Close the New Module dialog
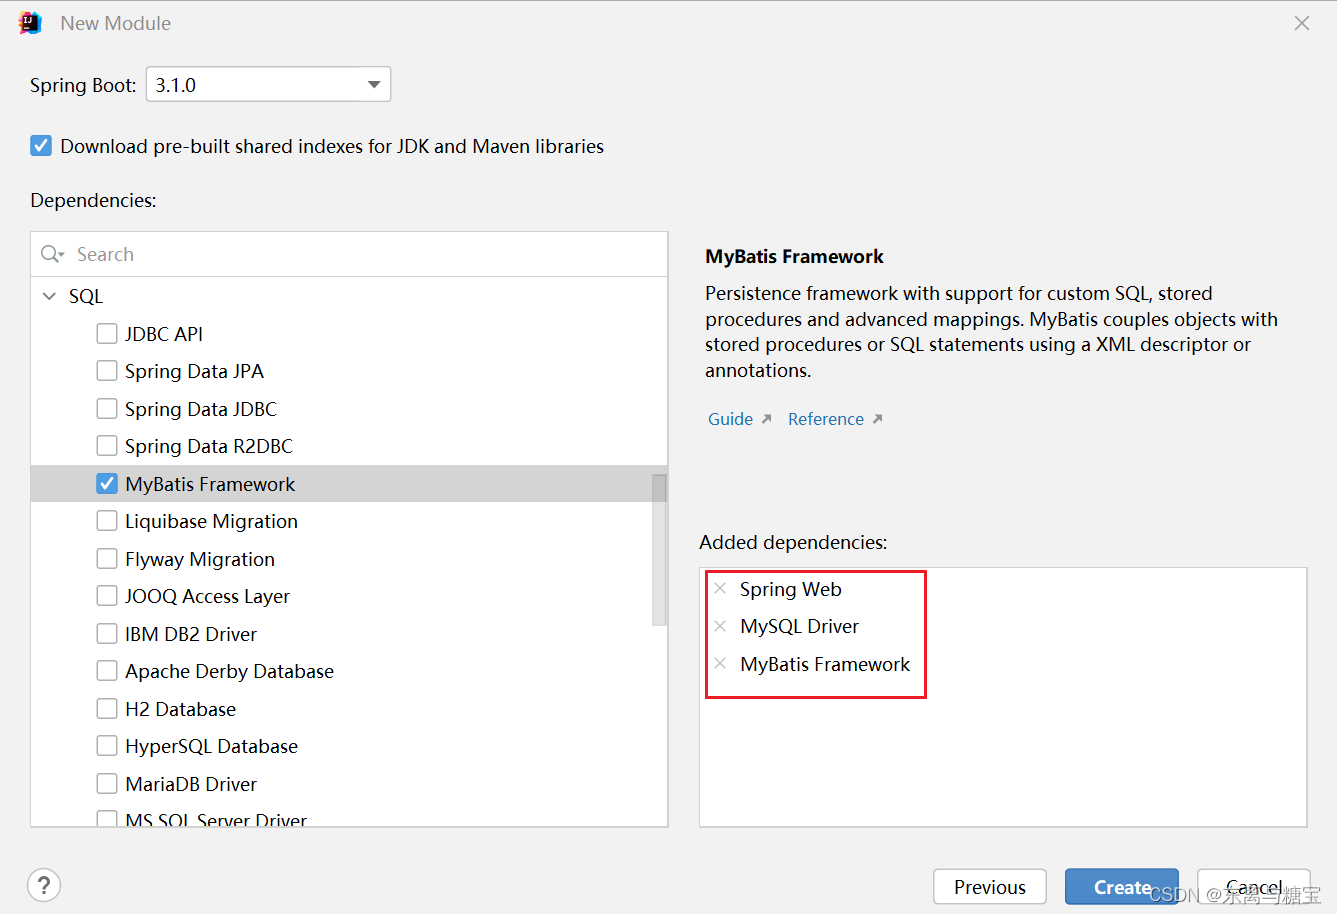Image resolution: width=1337 pixels, height=914 pixels. [x=1301, y=23]
